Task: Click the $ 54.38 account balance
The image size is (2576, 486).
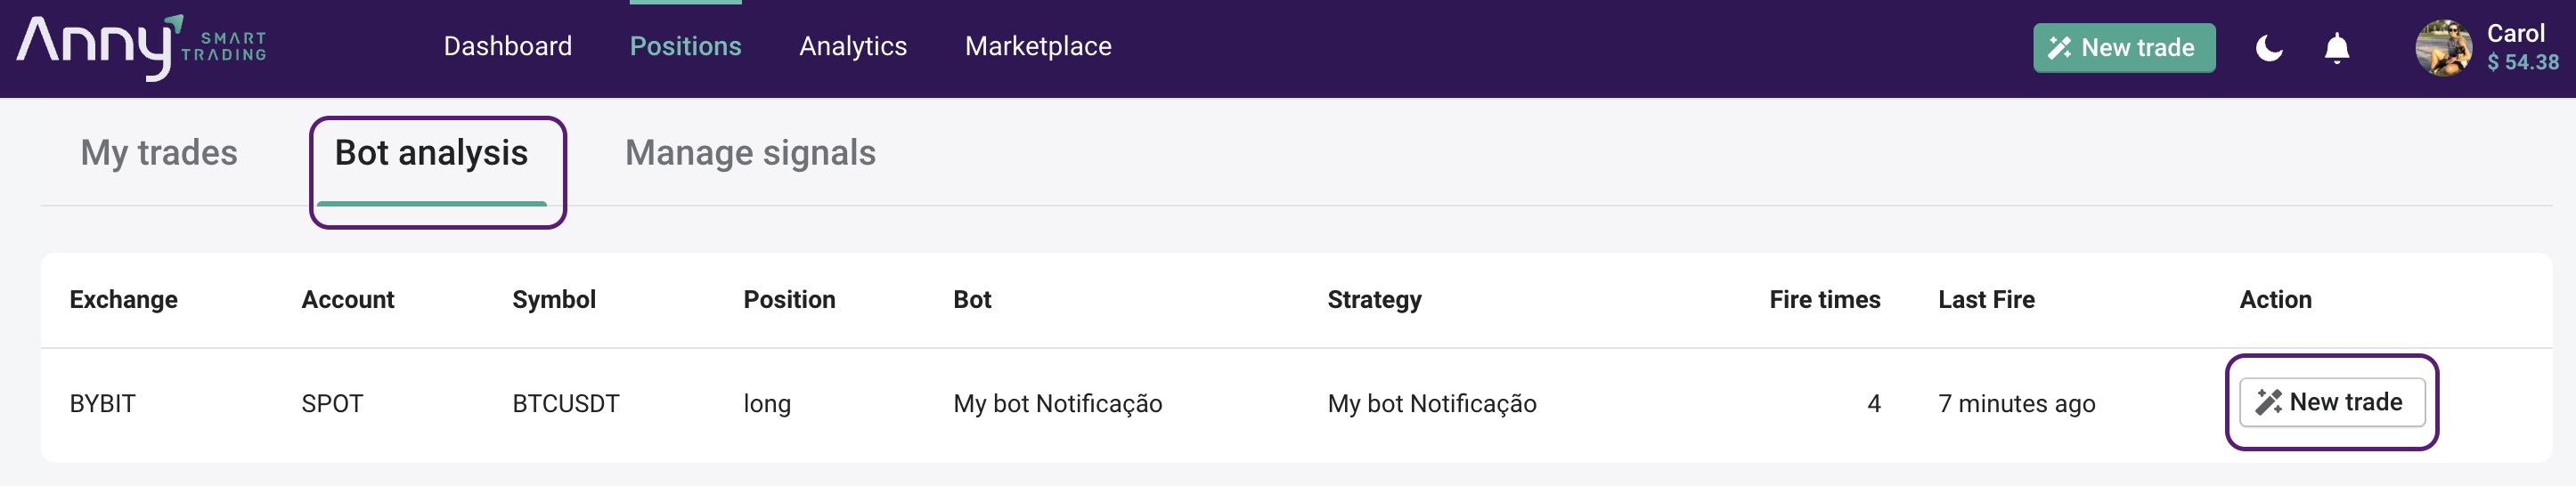Action: click(x=2522, y=62)
